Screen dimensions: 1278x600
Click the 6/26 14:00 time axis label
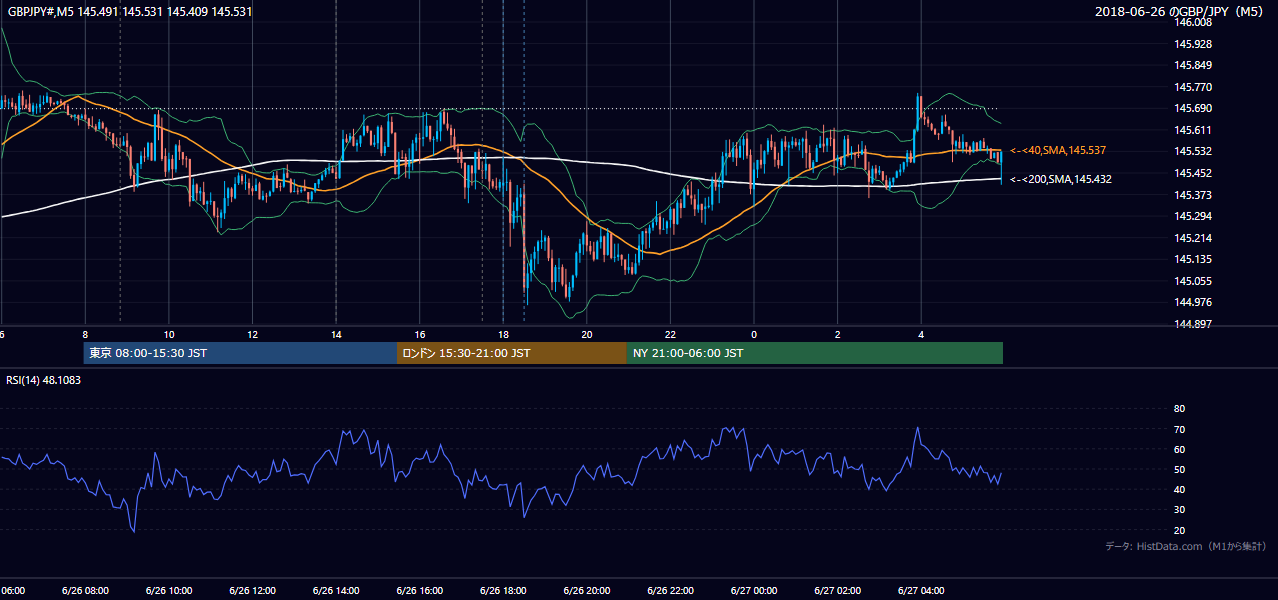[337, 591]
